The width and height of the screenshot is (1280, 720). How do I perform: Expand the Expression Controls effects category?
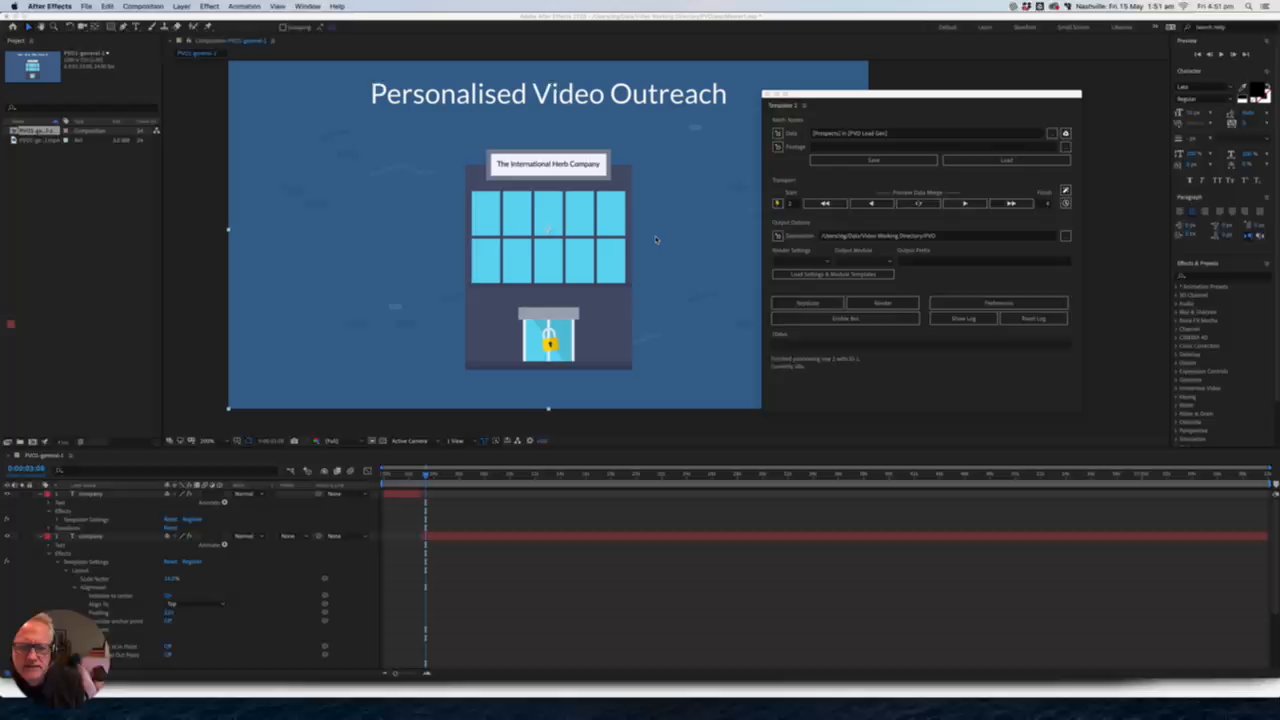pyautogui.click(x=1176, y=371)
